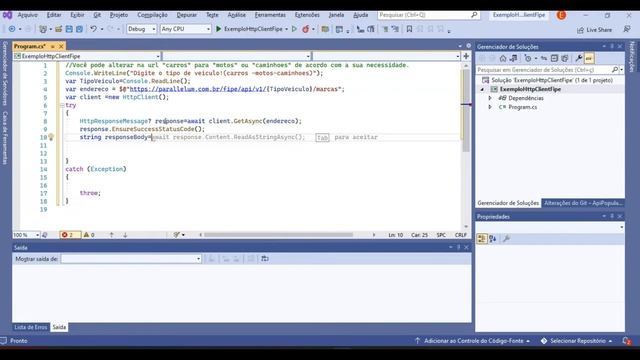Click Adicionar ao Controle do Código-Fonte
640x360 pixels.
473,341
